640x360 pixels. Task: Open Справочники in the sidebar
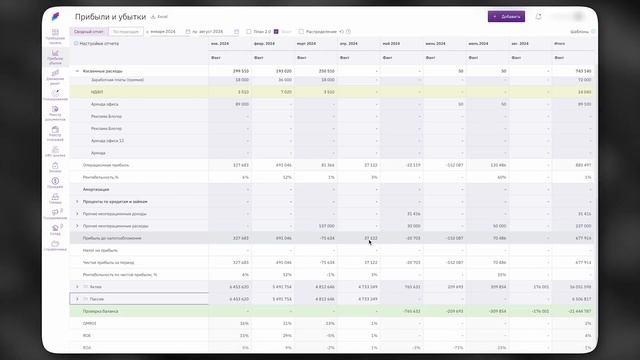55,245
